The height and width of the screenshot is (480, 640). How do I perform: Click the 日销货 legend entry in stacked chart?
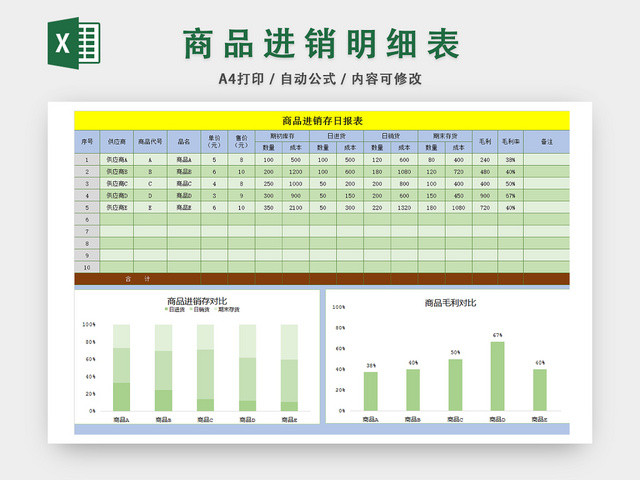(200, 310)
